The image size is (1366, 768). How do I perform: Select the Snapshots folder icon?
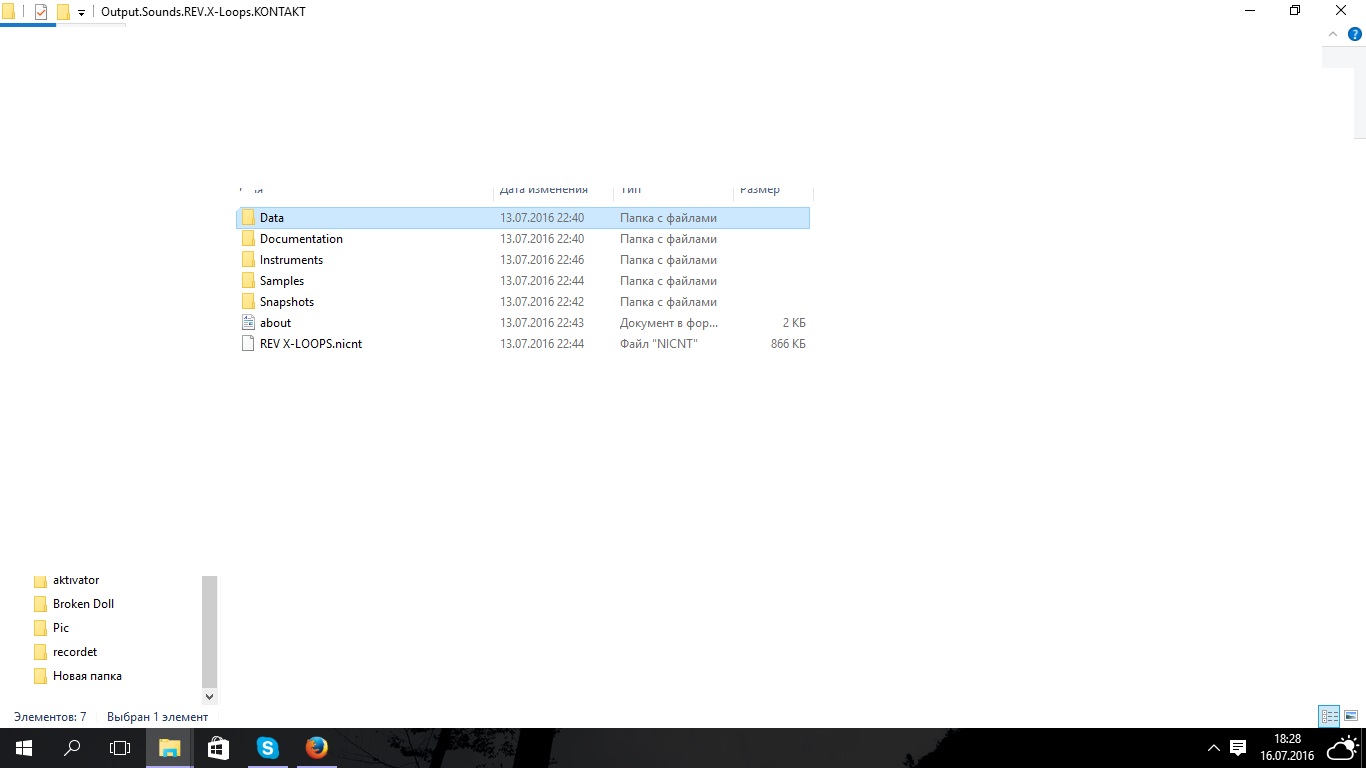[x=249, y=301]
